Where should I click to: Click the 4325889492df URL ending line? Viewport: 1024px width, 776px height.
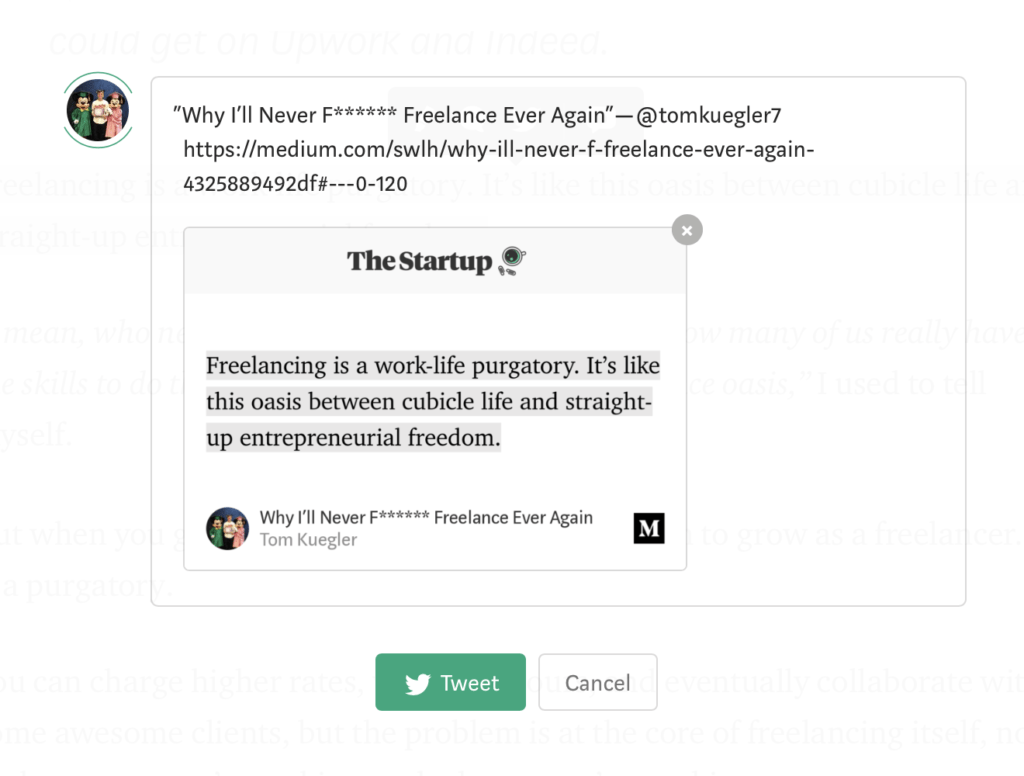click(295, 184)
